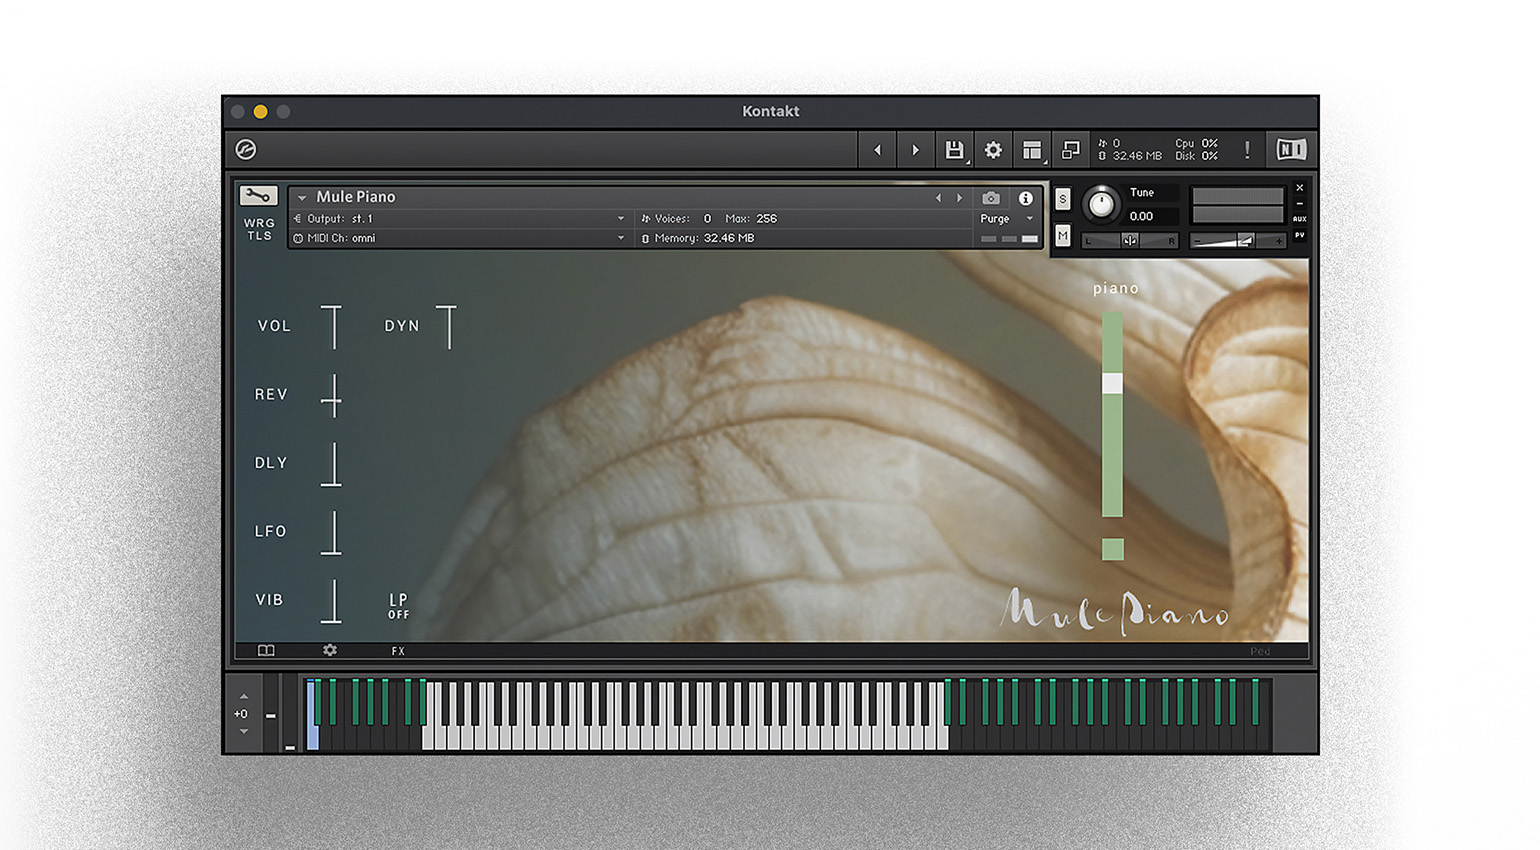Toggle the LP OFF switch
Image resolution: width=1540 pixels, height=850 pixels.
click(x=398, y=605)
